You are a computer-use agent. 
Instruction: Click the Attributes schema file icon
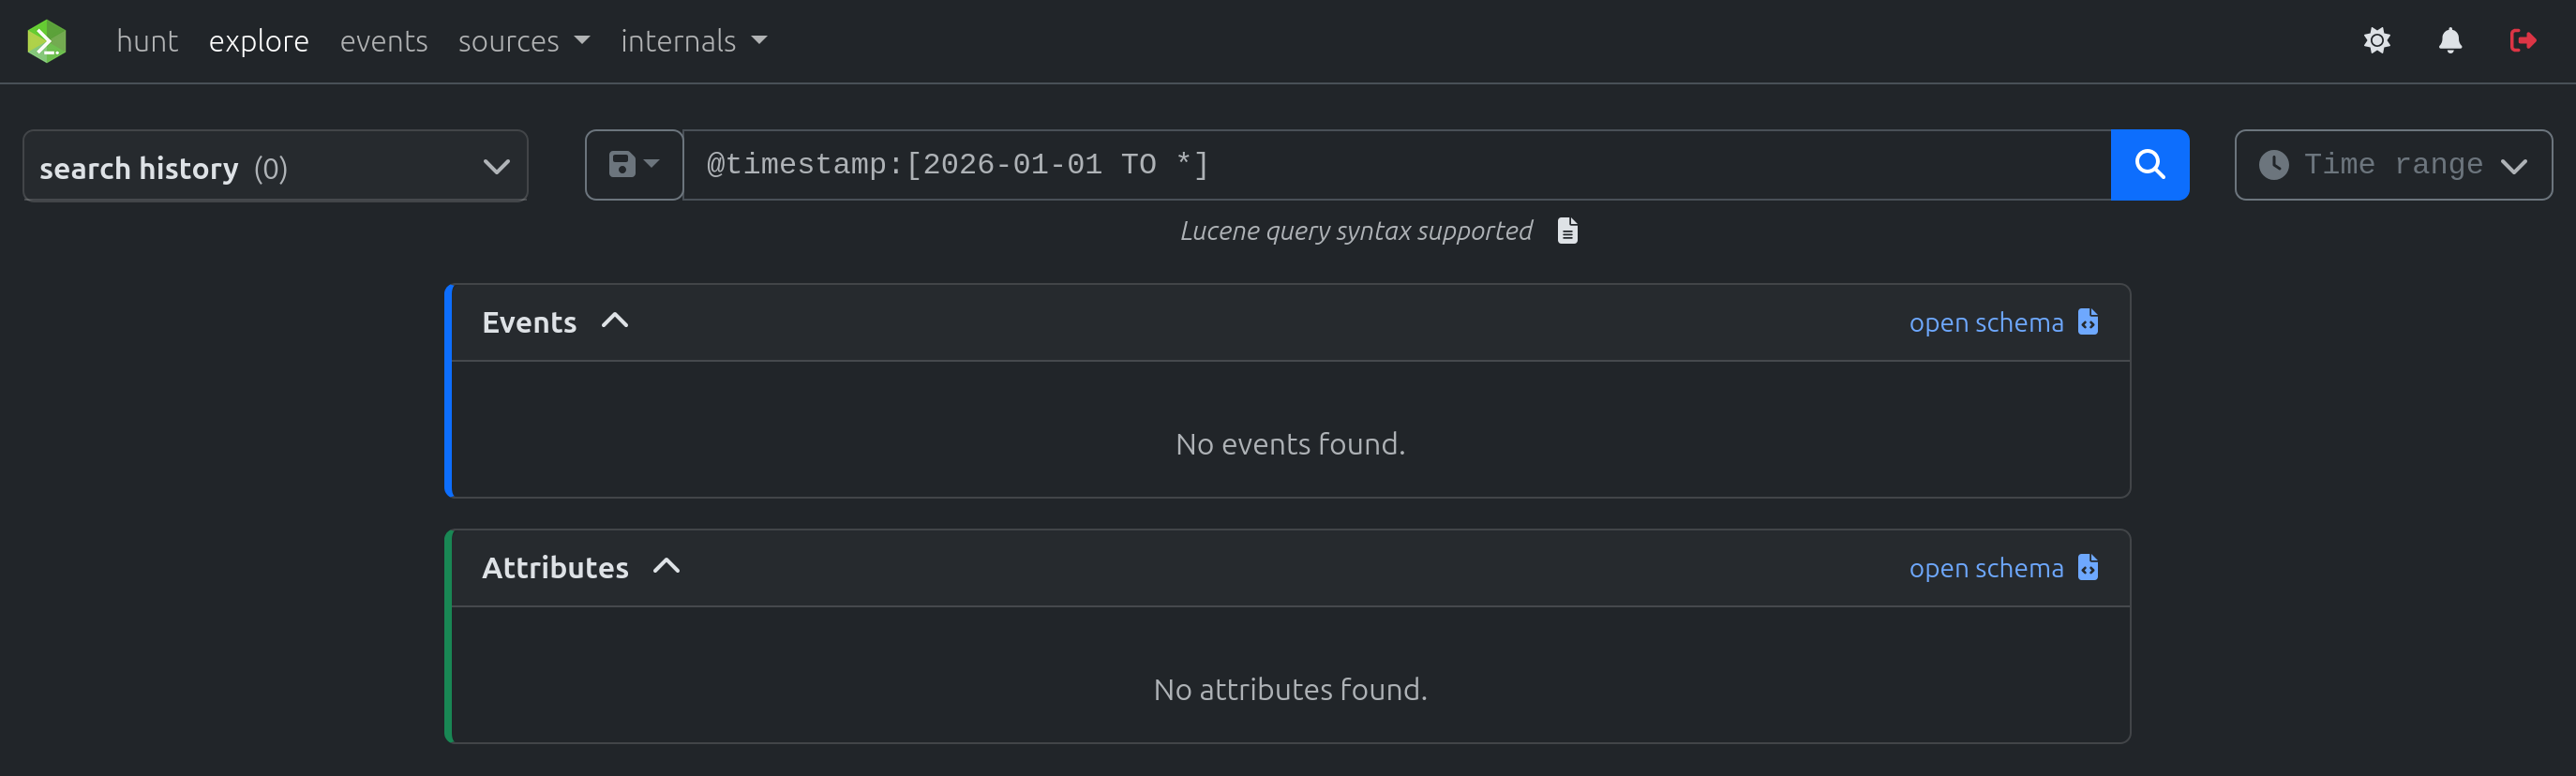2088,568
